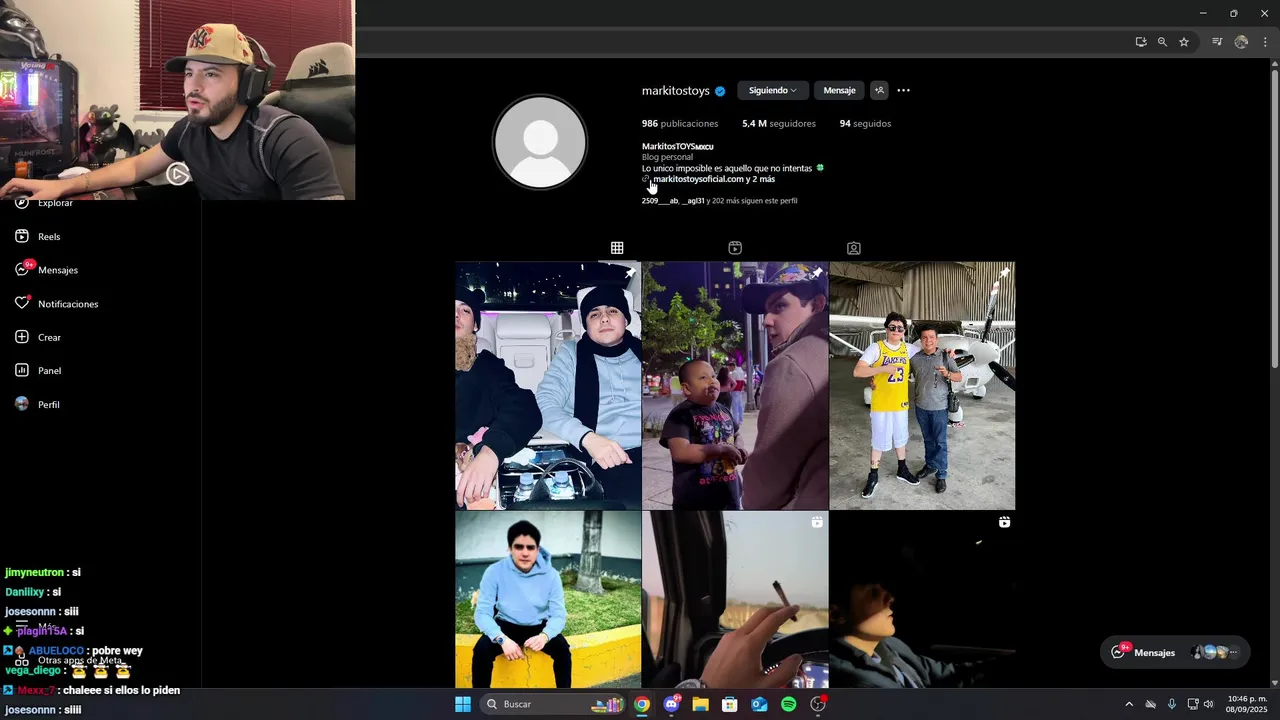Image resolution: width=1280 pixels, height=720 pixels.
Task: Open OBS Studio on the taskbar
Action: [x=818, y=704]
